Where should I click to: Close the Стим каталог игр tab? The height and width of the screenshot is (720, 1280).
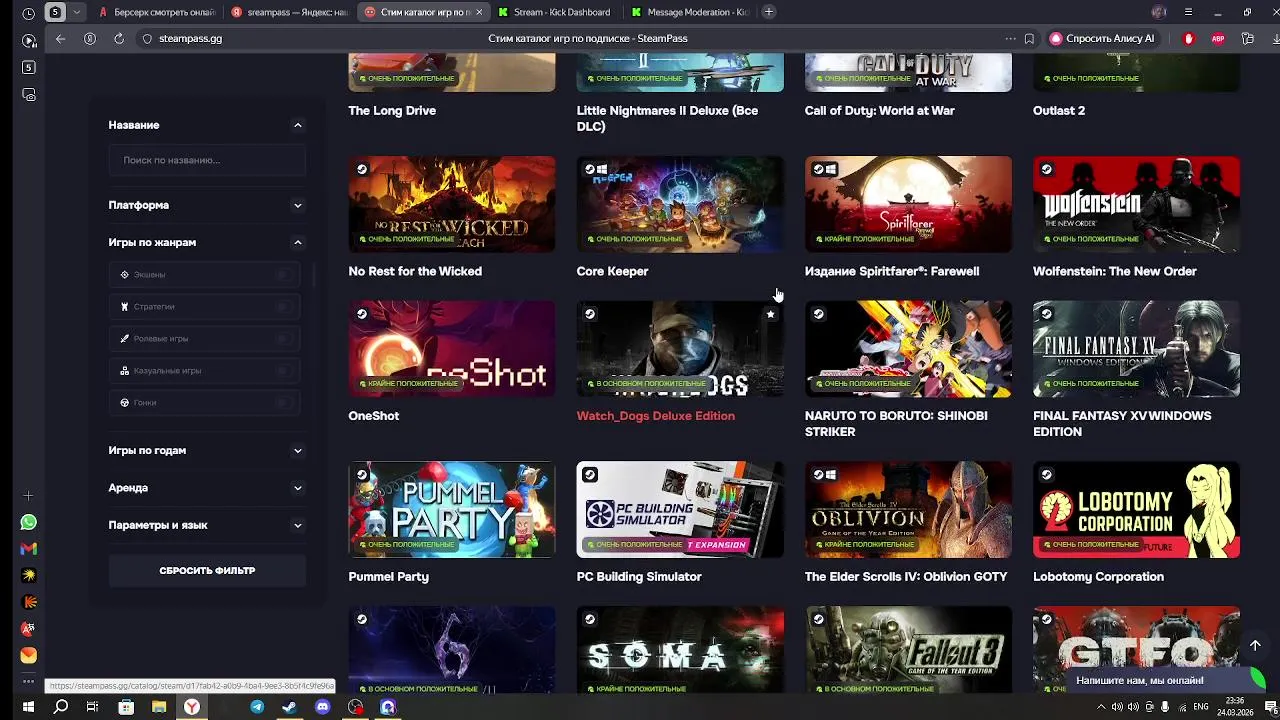pyautogui.click(x=480, y=12)
